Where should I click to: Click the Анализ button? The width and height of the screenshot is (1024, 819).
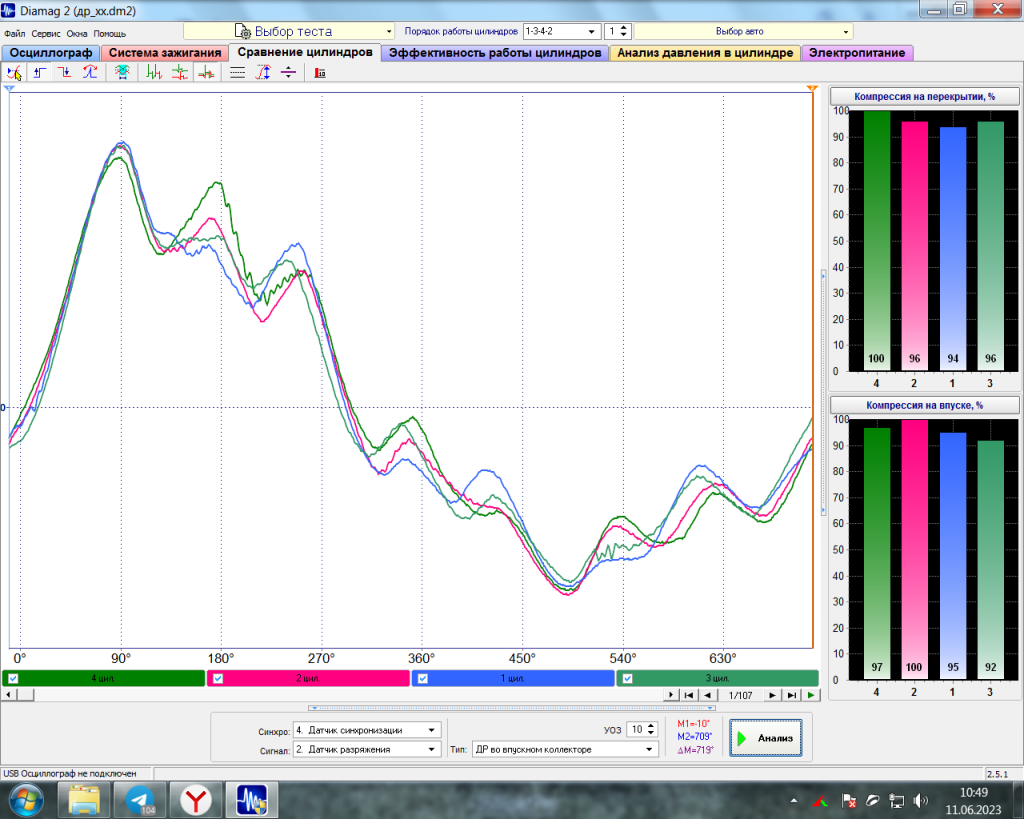click(x=765, y=738)
